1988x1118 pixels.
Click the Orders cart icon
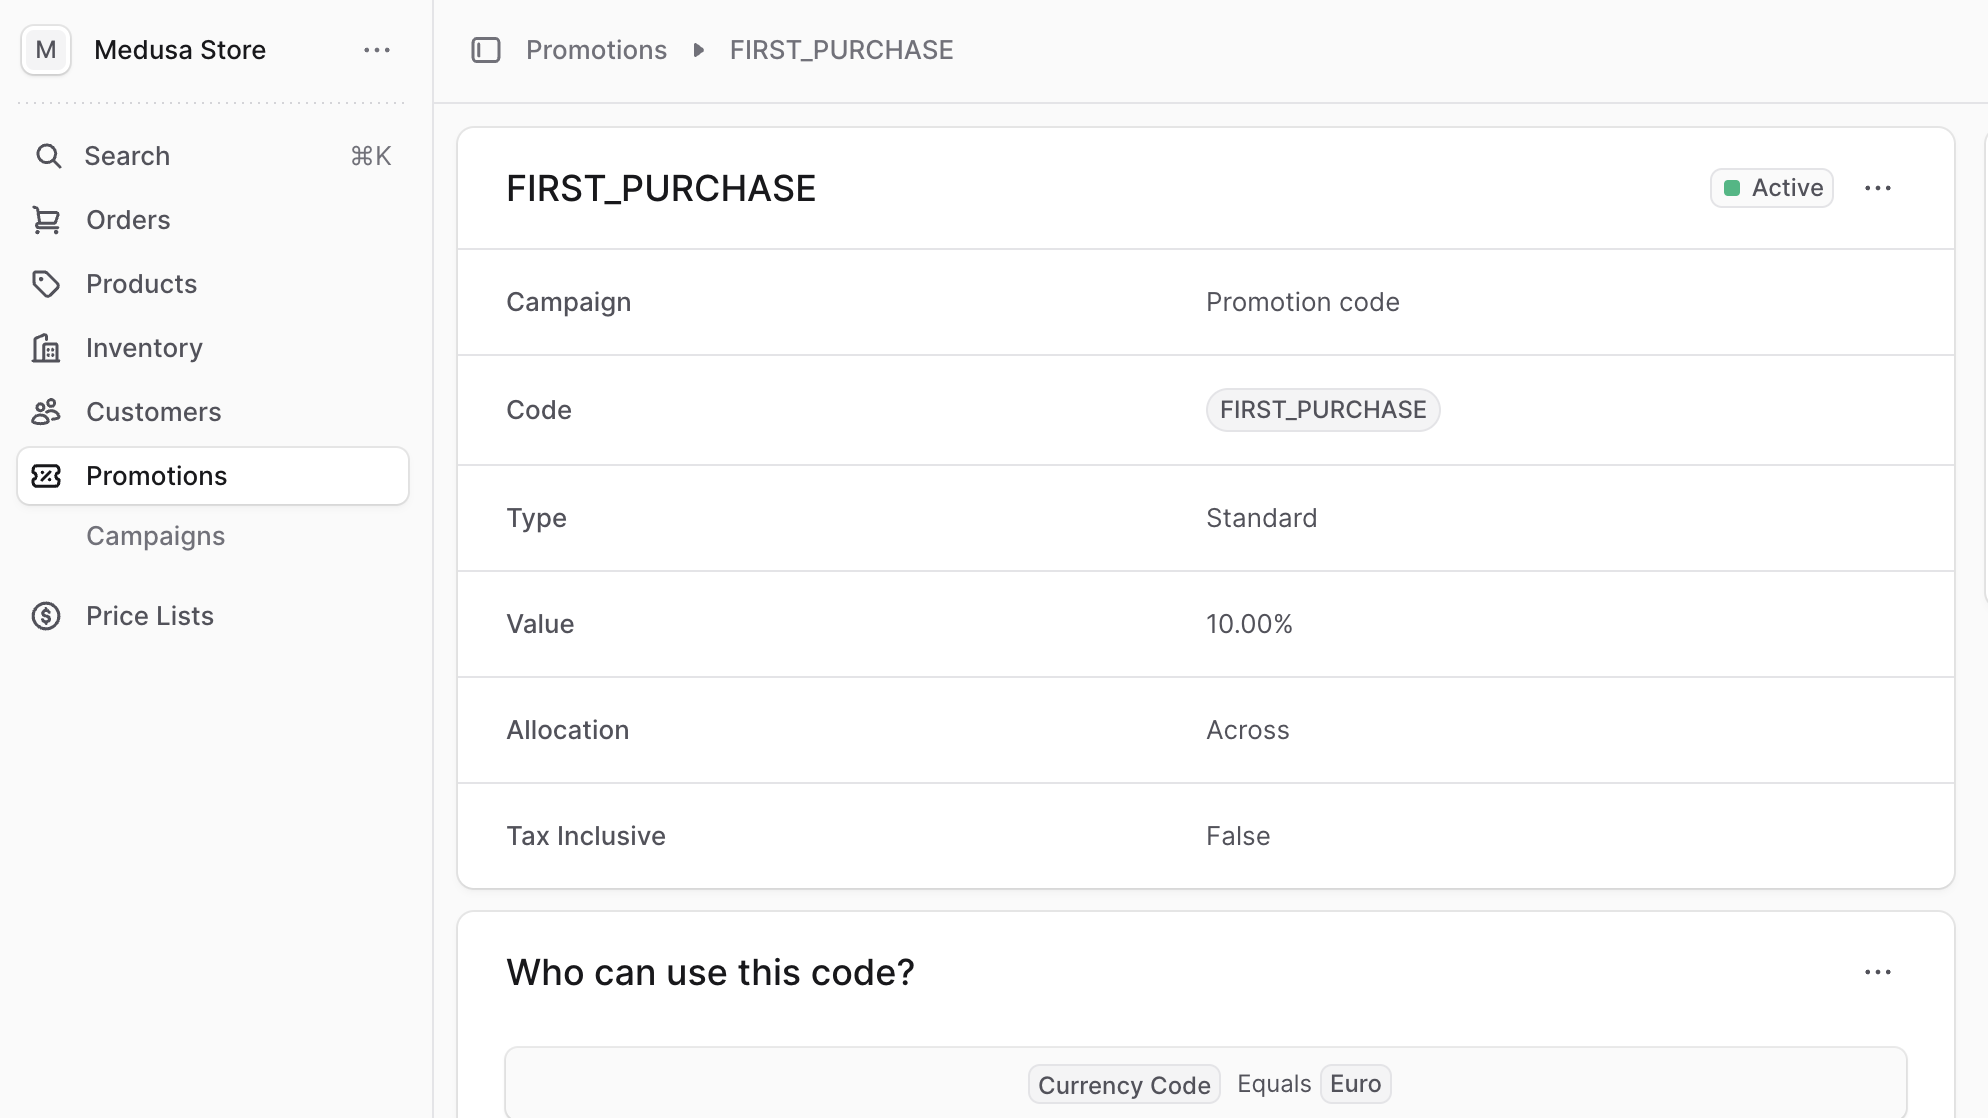pos(47,219)
